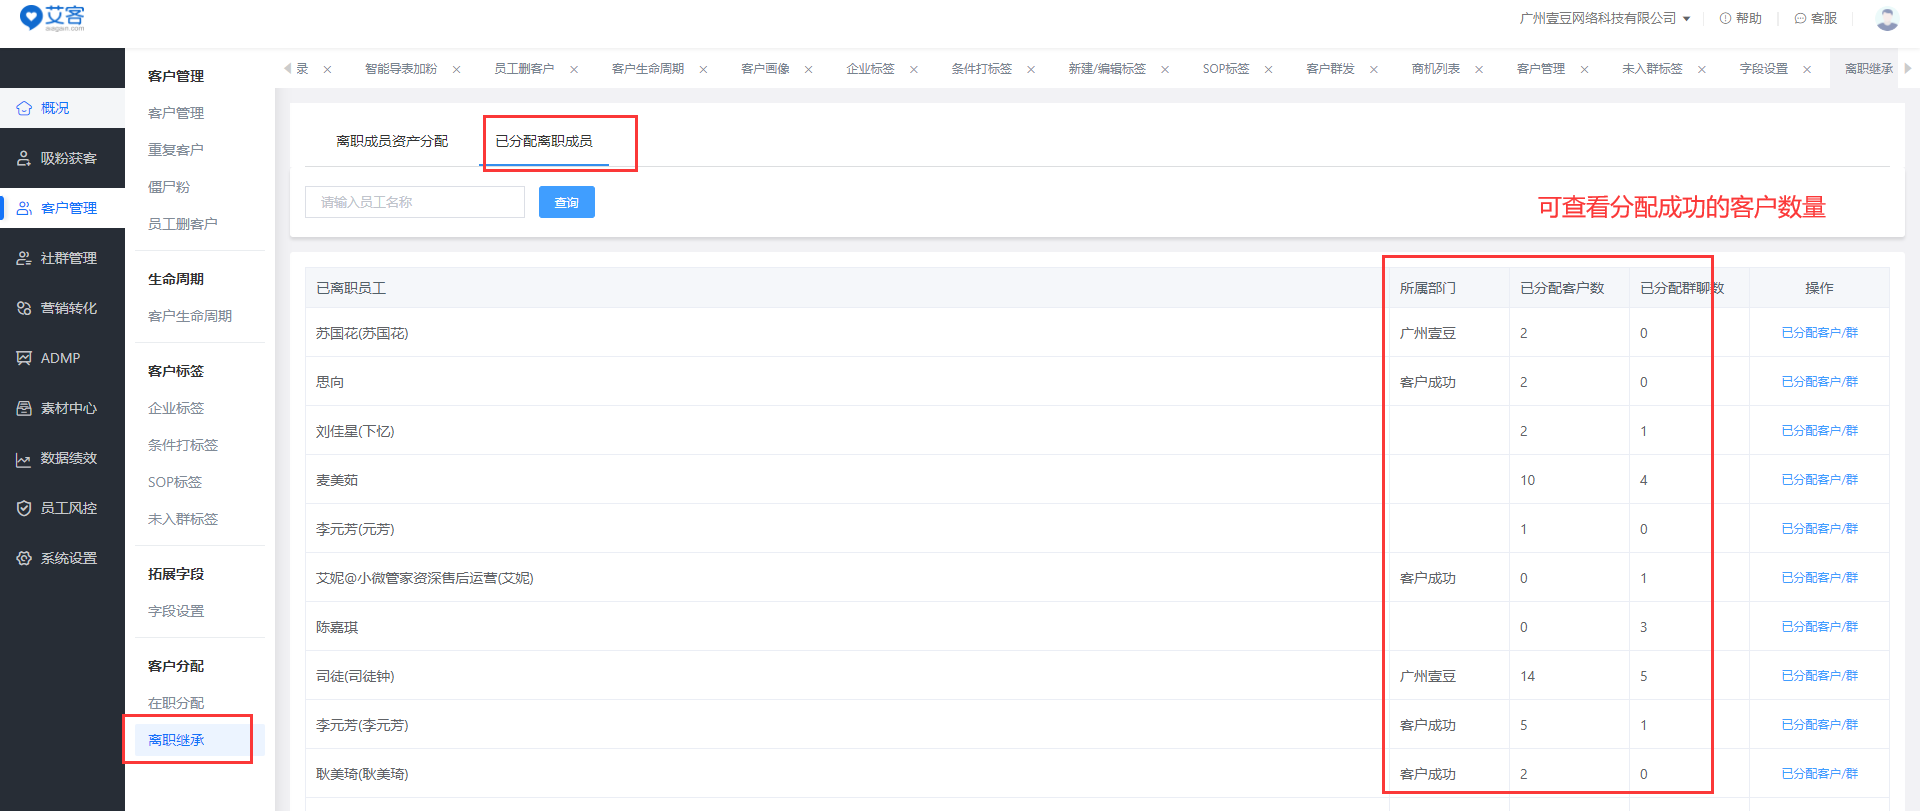Click the 营销转化 sidebar icon
The width and height of the screenshot is (1920, 811).
[24, 308]
